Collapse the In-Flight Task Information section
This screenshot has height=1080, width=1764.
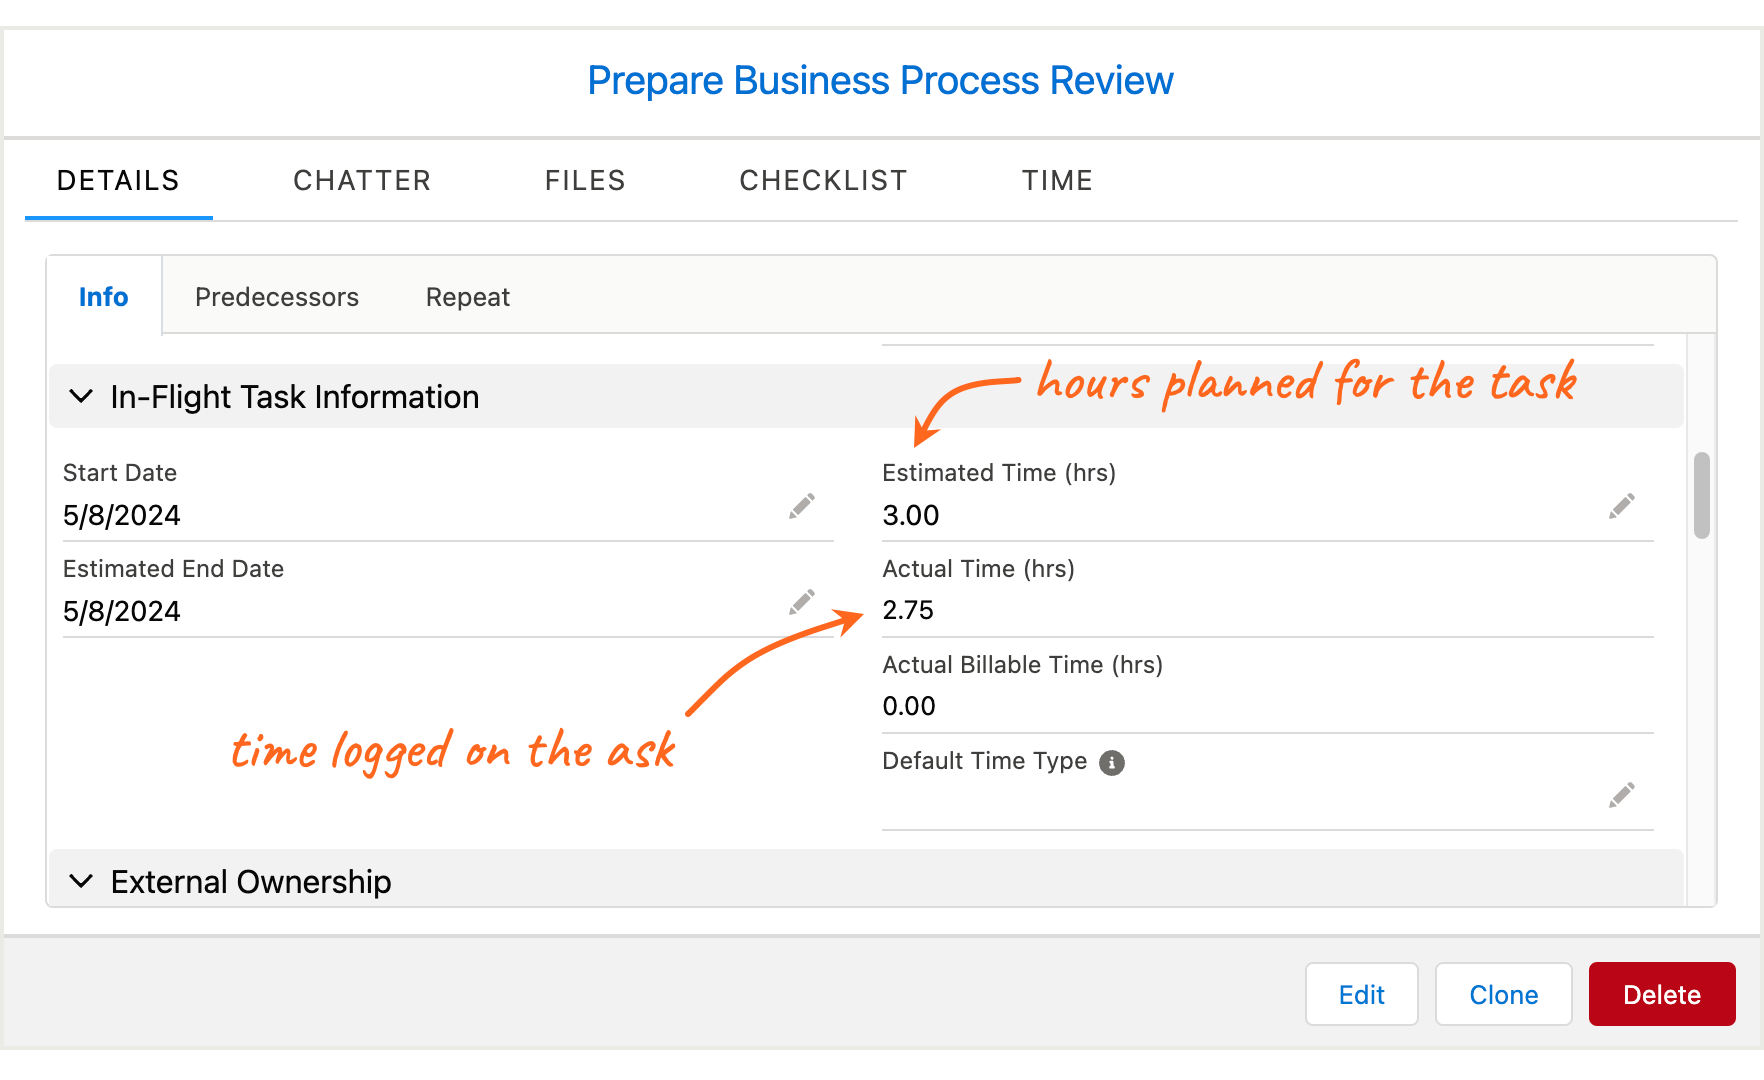[81, 397]
